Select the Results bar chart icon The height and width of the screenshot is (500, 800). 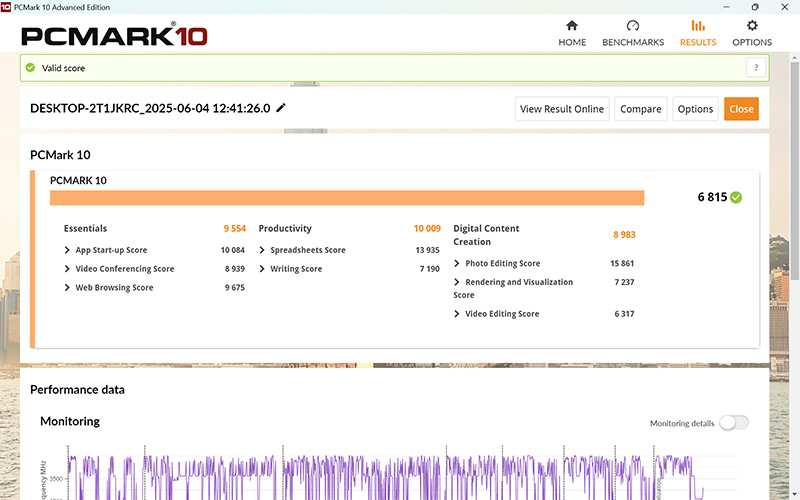tap(698, 26)
